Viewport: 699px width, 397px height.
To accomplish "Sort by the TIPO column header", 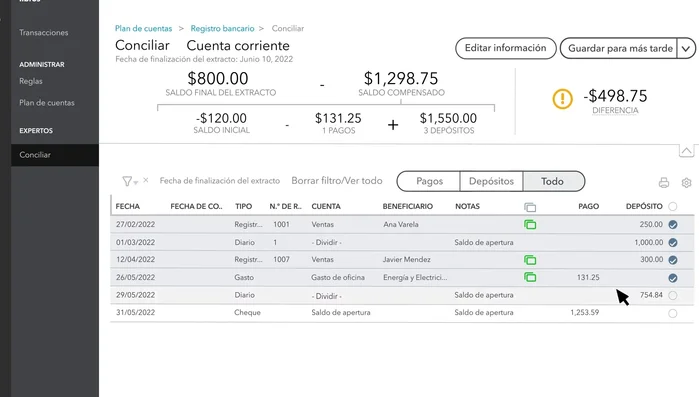I will point(243,206).
